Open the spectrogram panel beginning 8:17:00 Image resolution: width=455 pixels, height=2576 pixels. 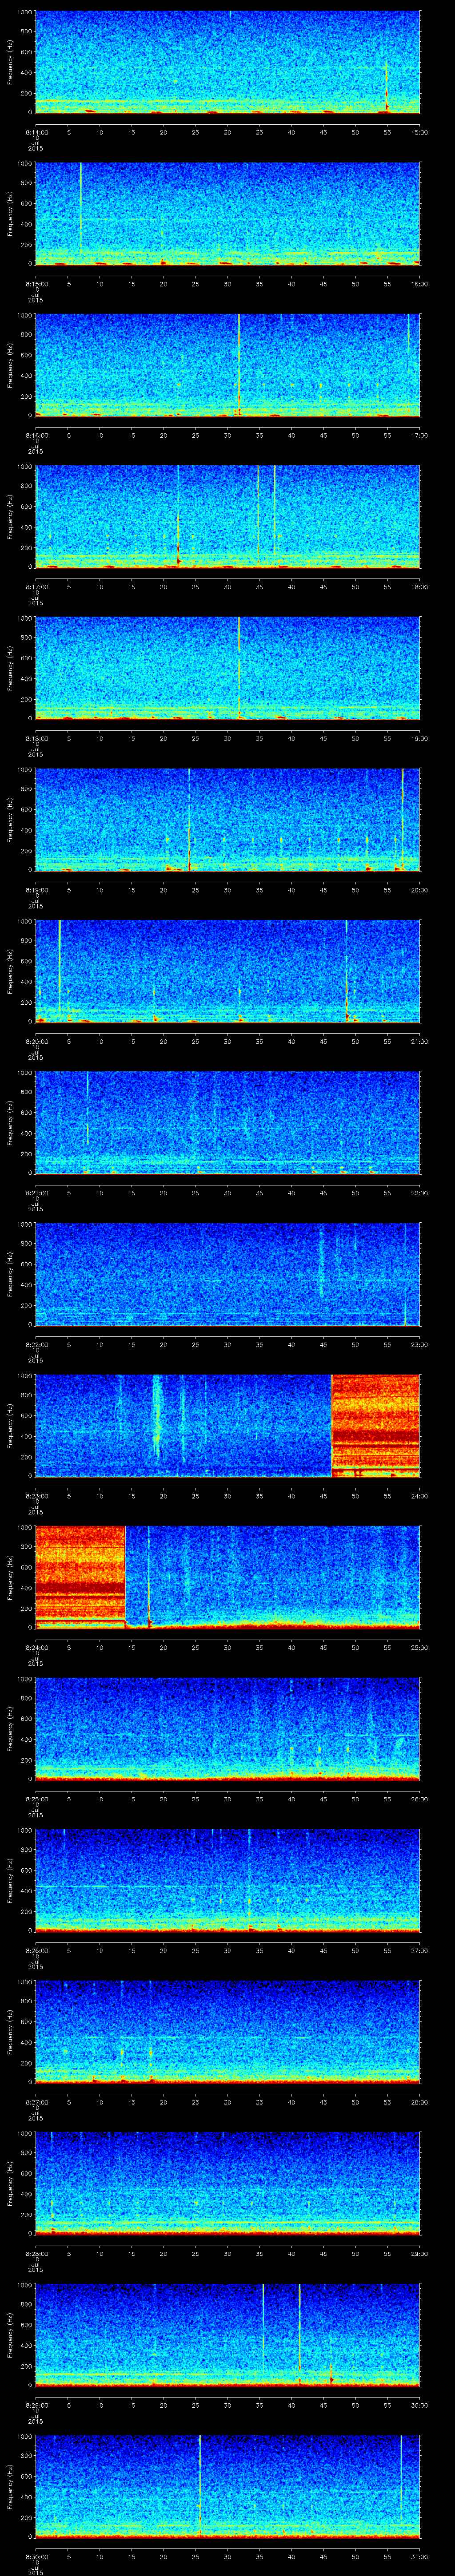point(227,517)
